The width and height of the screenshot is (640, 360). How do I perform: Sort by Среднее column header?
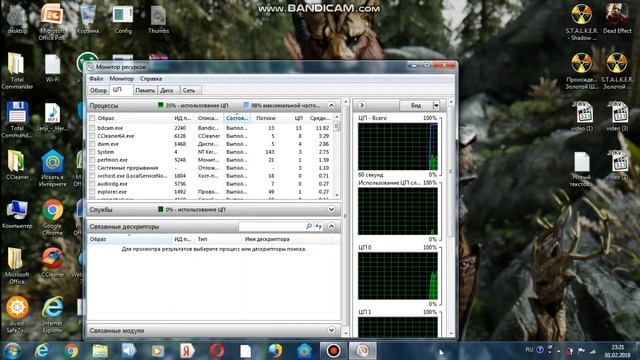coord(319,118)
